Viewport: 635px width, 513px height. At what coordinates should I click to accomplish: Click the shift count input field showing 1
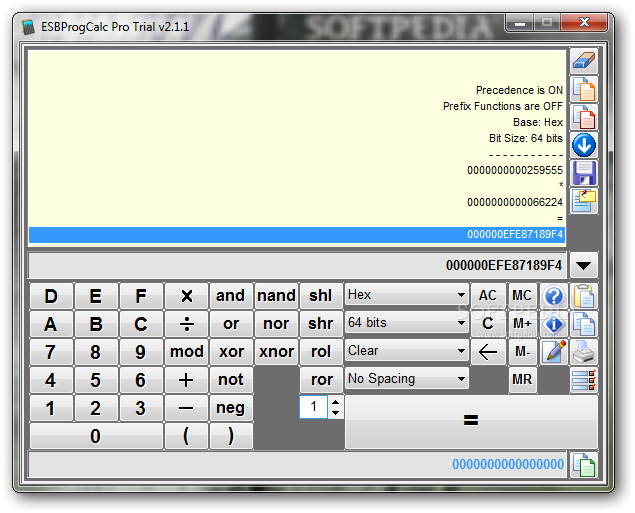click(x=313, y=407)
